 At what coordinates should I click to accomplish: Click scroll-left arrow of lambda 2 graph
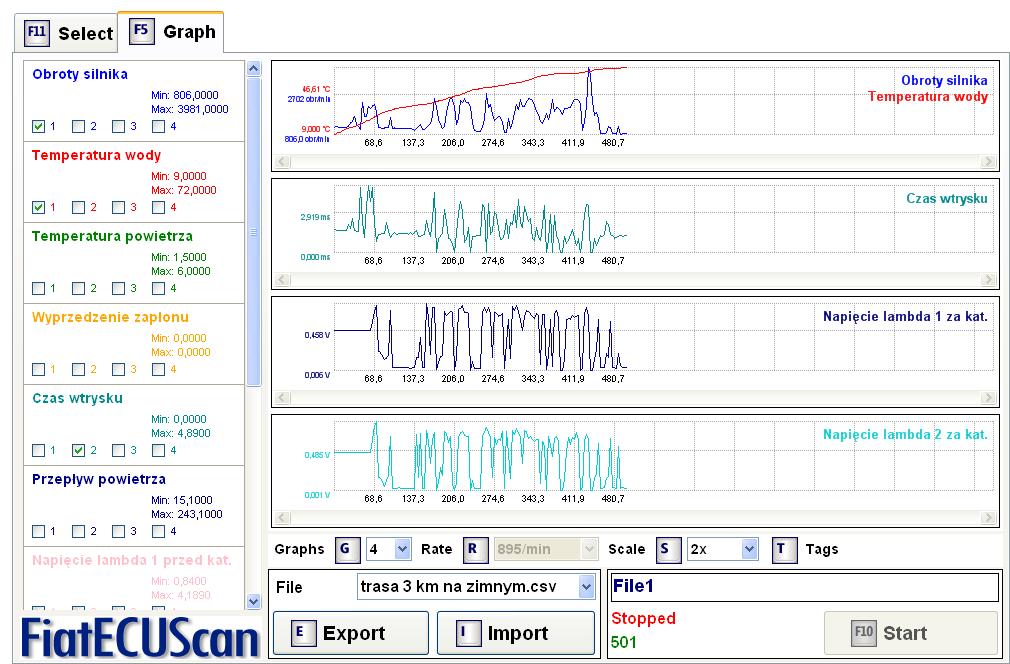[281, 517]
